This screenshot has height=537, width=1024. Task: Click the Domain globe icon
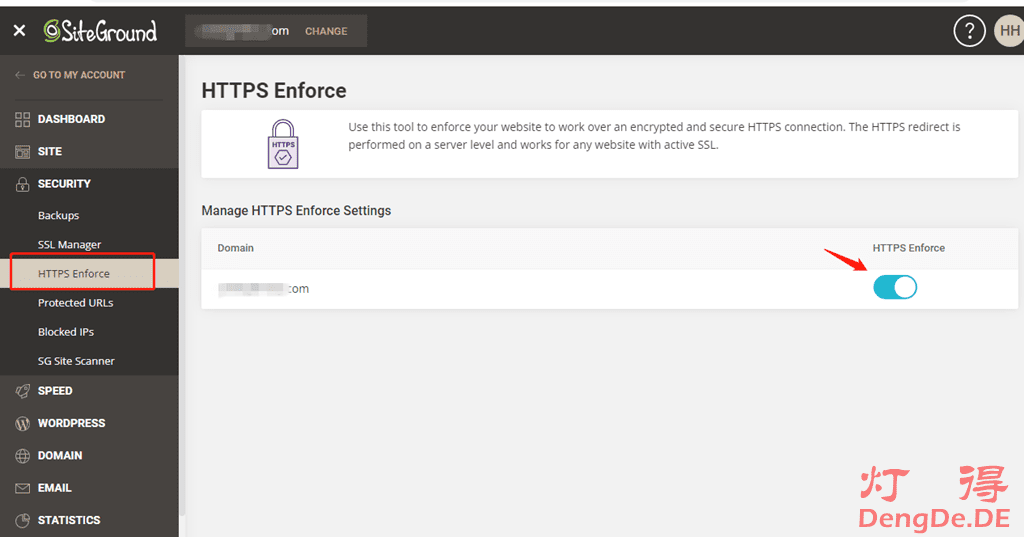(x=22, y=456)
